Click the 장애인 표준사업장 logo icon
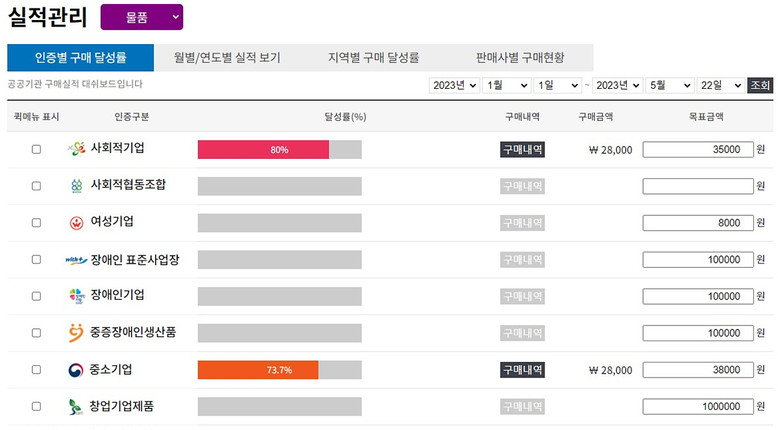This screenshot has height=430, width=778. [76, 259]
